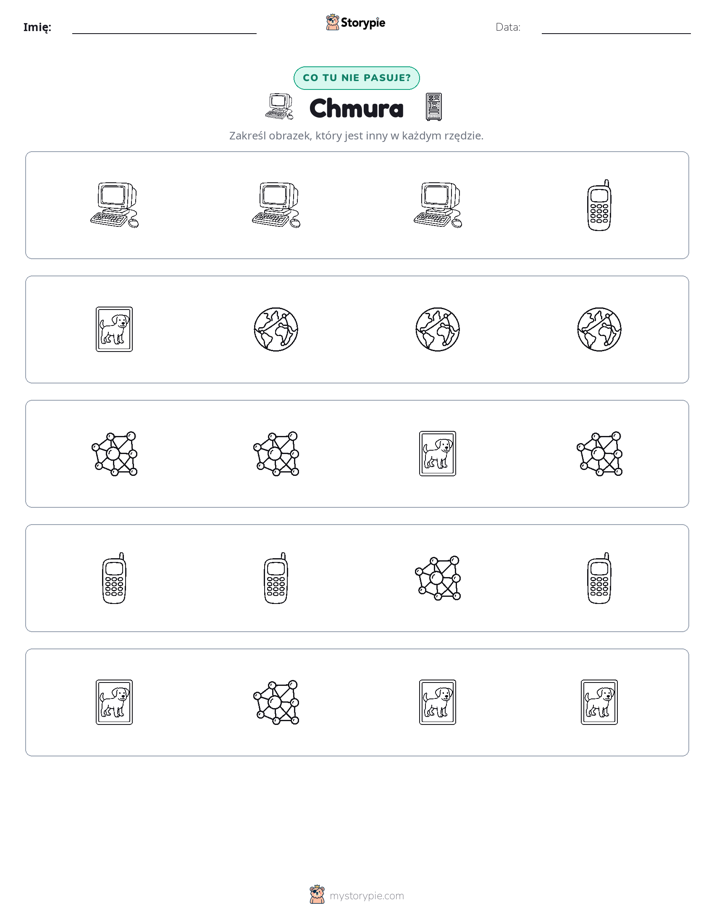This screenshot has height=924, width=714.
Task: Choose the network graph in the fourth row
Action: click(438, 578)
